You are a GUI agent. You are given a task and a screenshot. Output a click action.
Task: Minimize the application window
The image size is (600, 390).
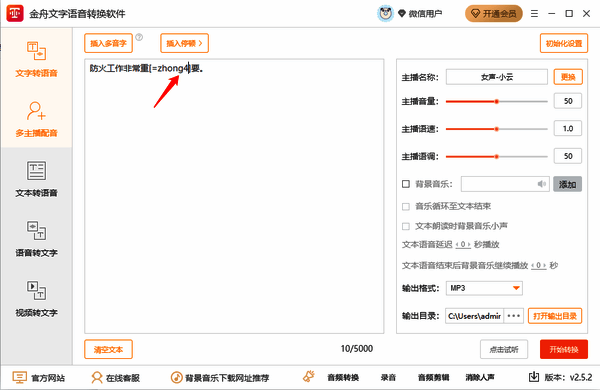[x=551, y=14]
